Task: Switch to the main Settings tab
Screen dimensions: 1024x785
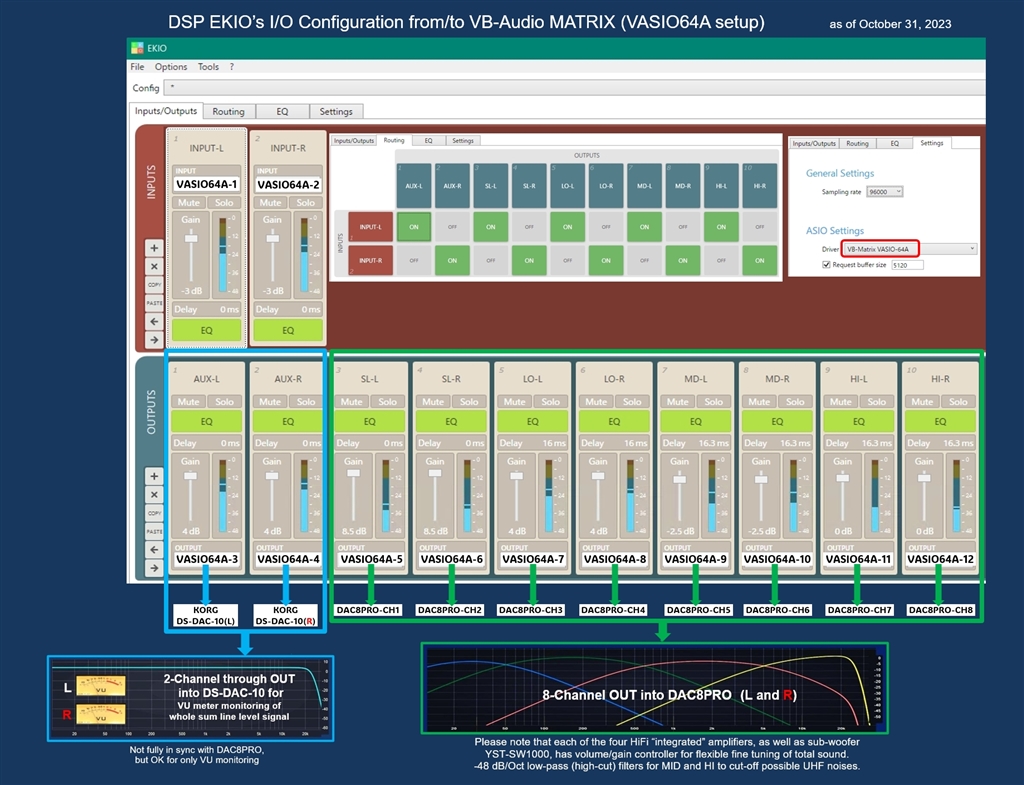Action: [336, 112]
